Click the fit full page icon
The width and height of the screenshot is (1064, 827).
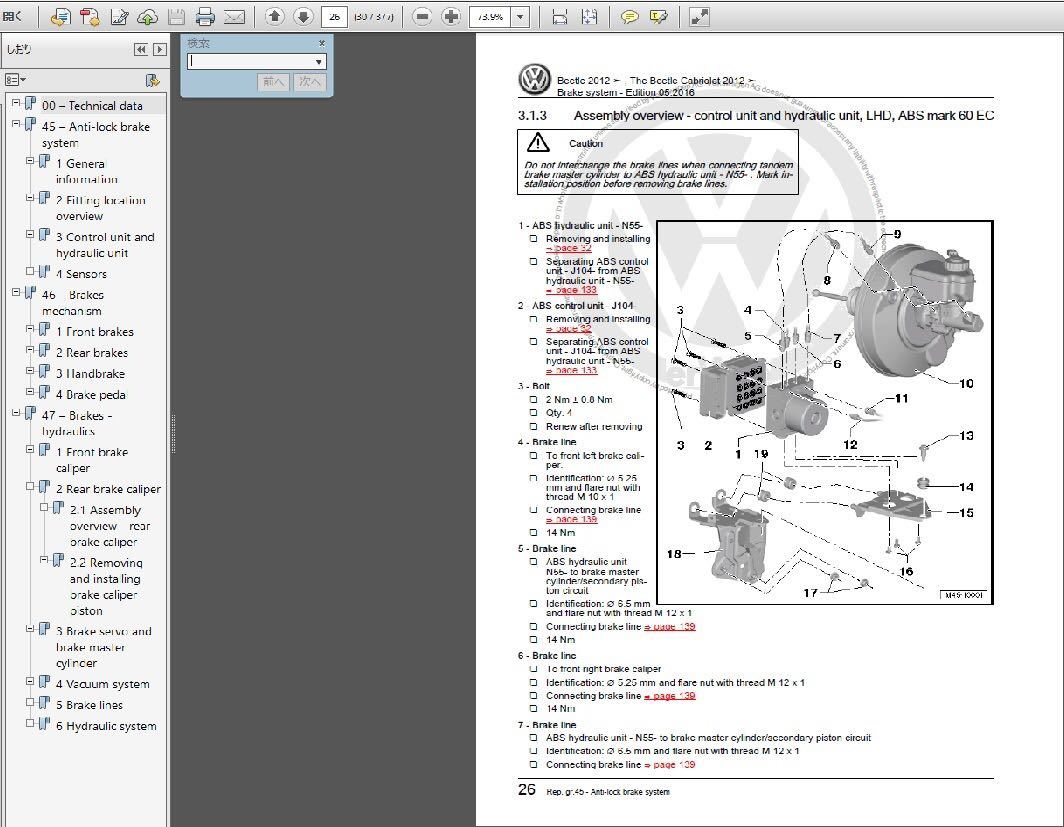point(590,17)
